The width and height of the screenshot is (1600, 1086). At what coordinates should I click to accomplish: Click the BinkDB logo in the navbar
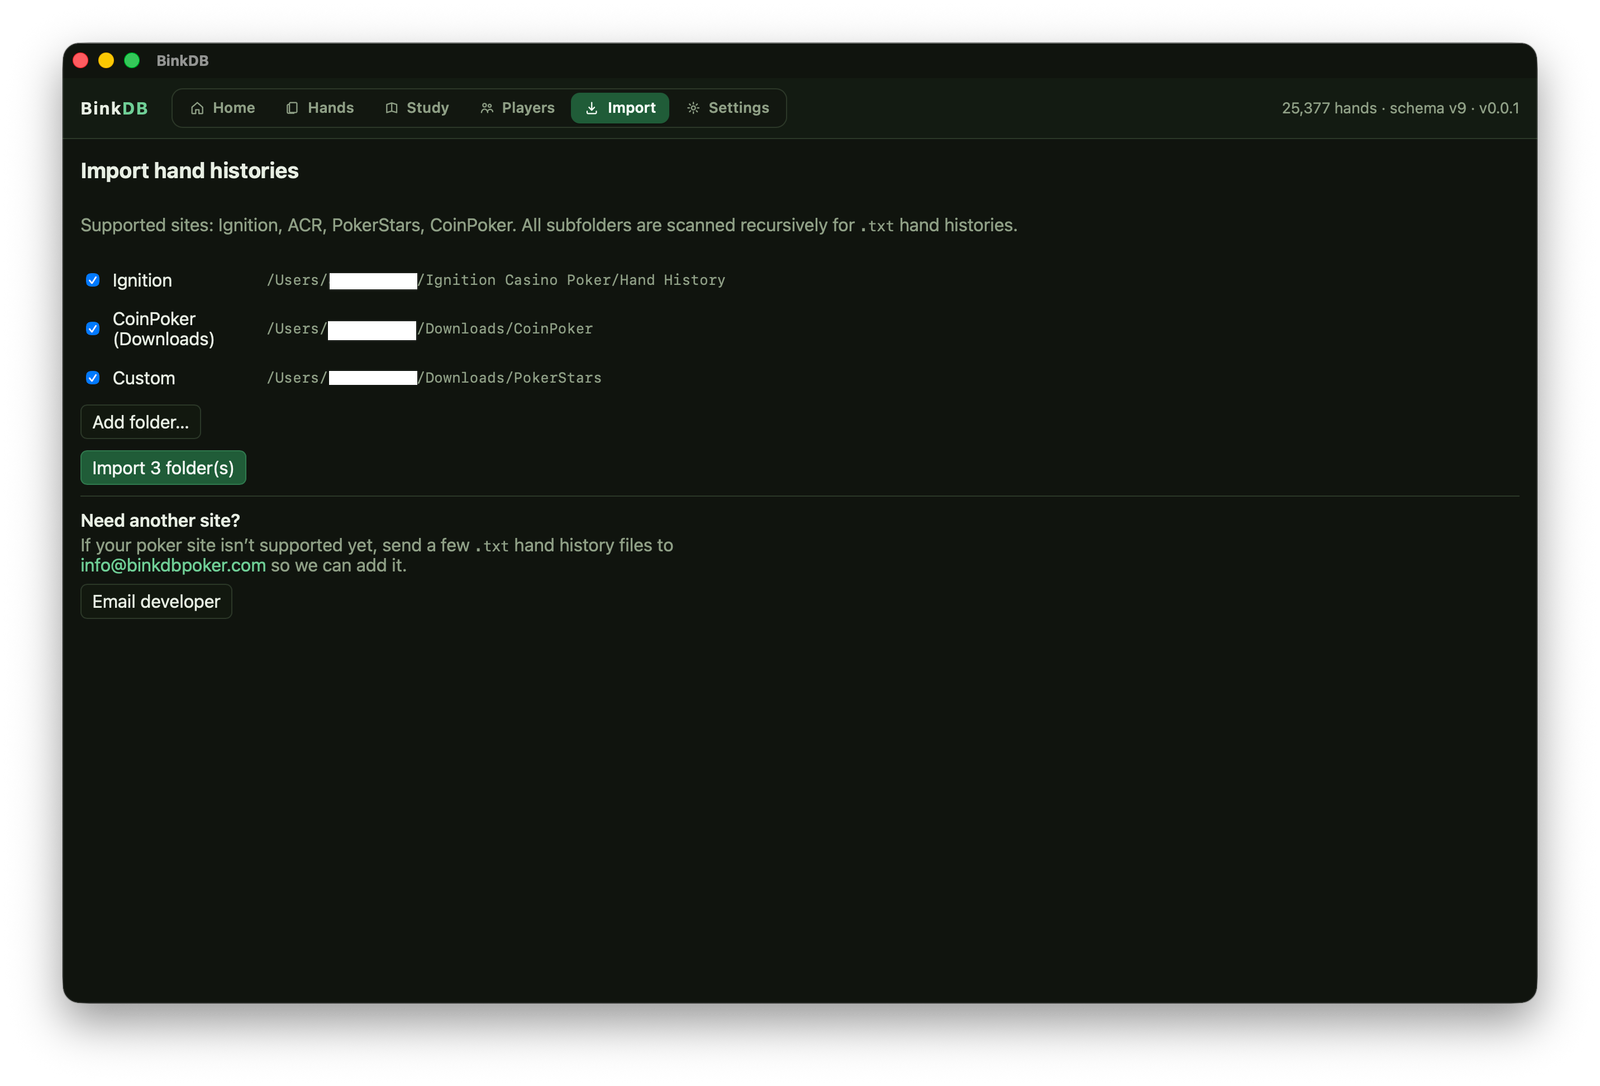(114, 108)
